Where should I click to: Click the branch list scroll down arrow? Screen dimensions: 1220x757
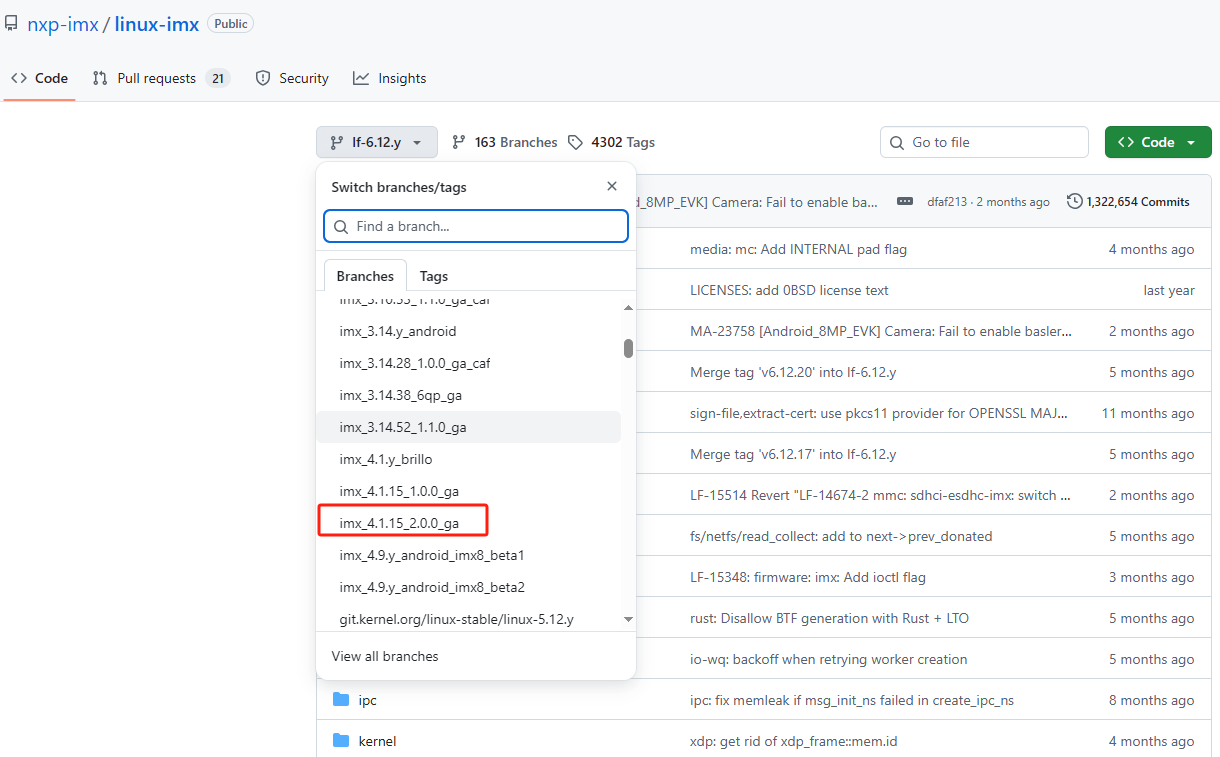[628, 619]
